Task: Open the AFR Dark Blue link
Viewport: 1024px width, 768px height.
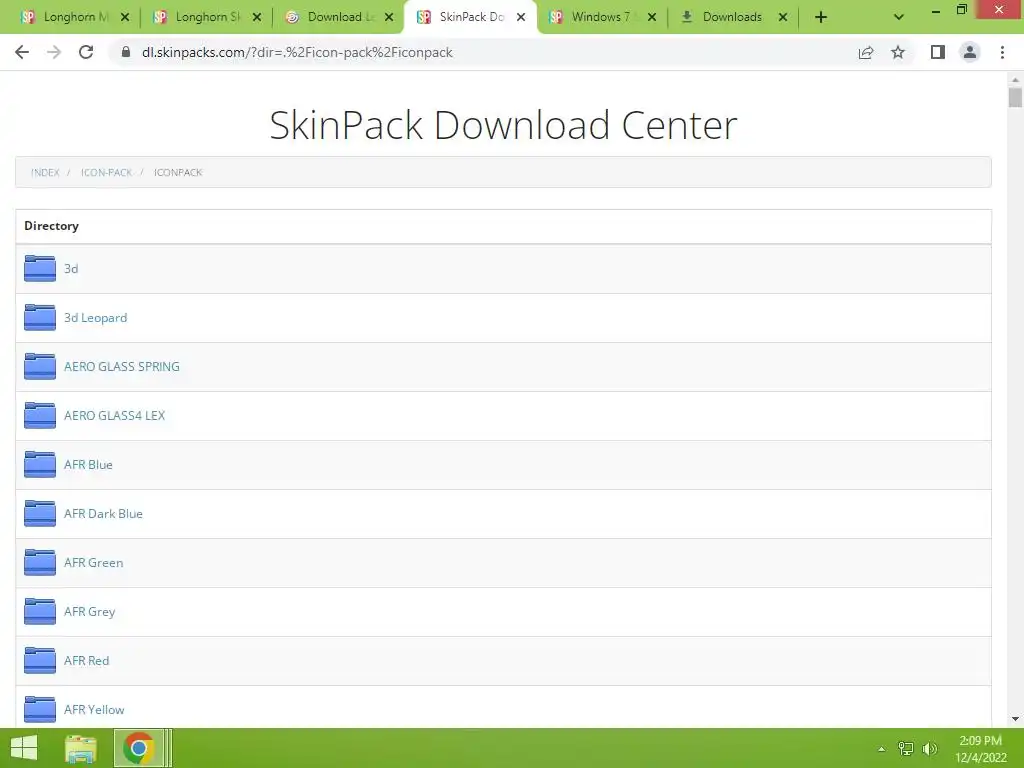Action: [103, 513]
